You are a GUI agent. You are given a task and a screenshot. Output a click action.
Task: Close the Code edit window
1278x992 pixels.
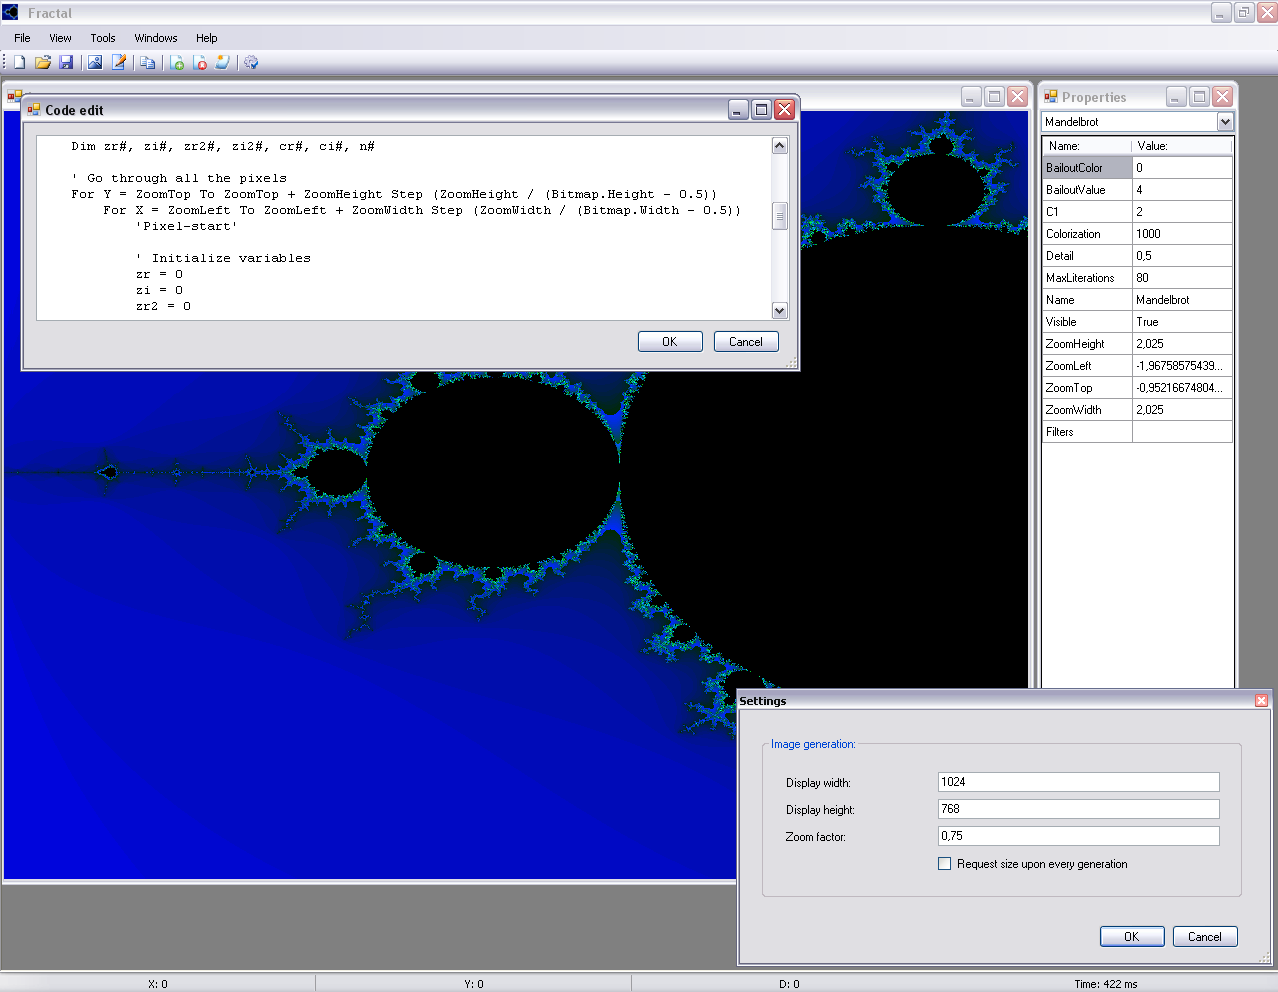click(785, 110)
